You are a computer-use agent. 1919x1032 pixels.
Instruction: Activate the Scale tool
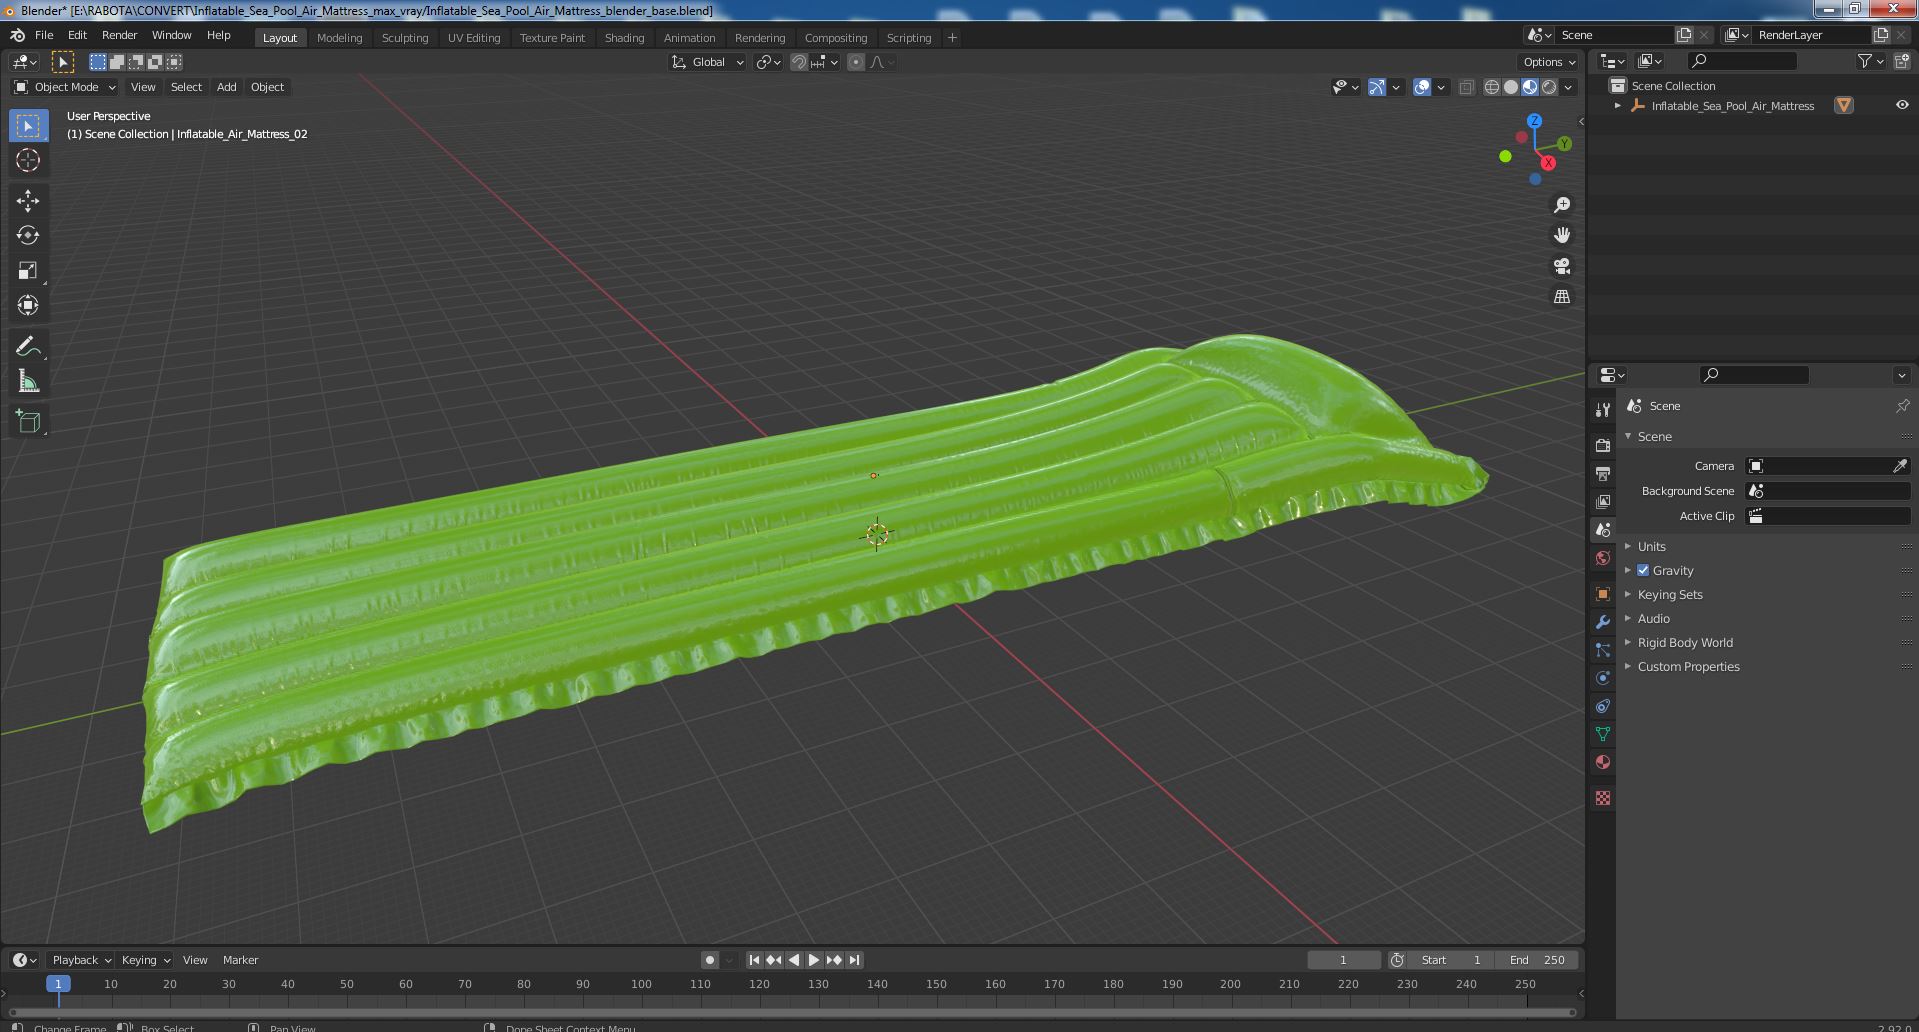(x=28, y=271)
